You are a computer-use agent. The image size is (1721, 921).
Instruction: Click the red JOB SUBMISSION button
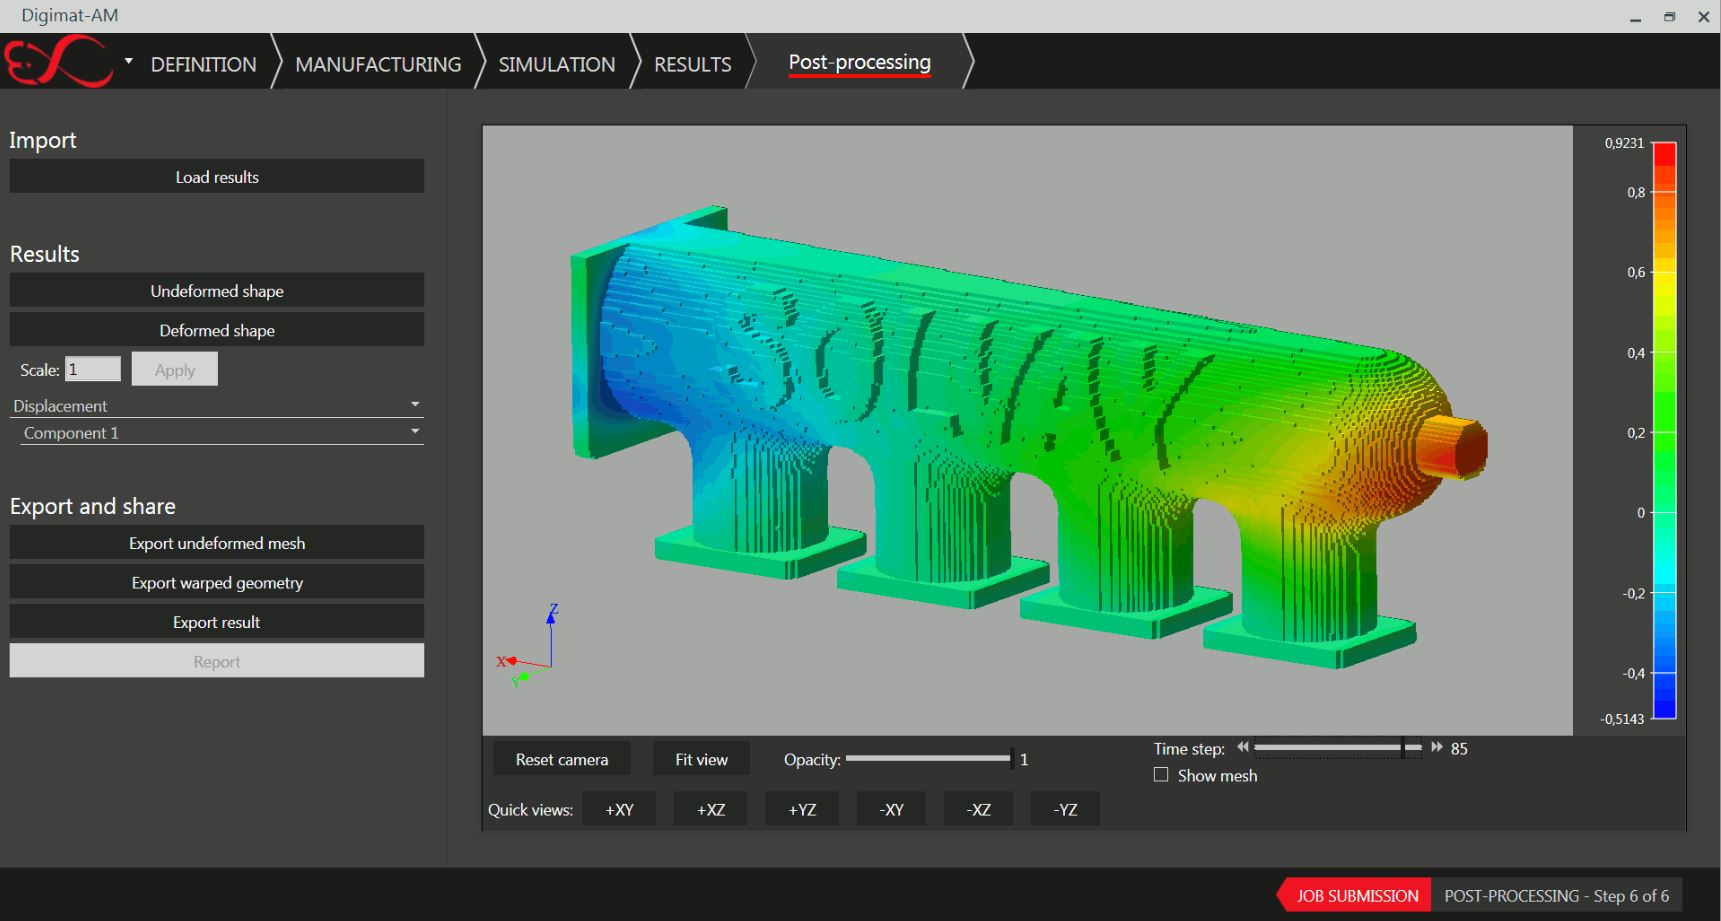coord(1356,896)
